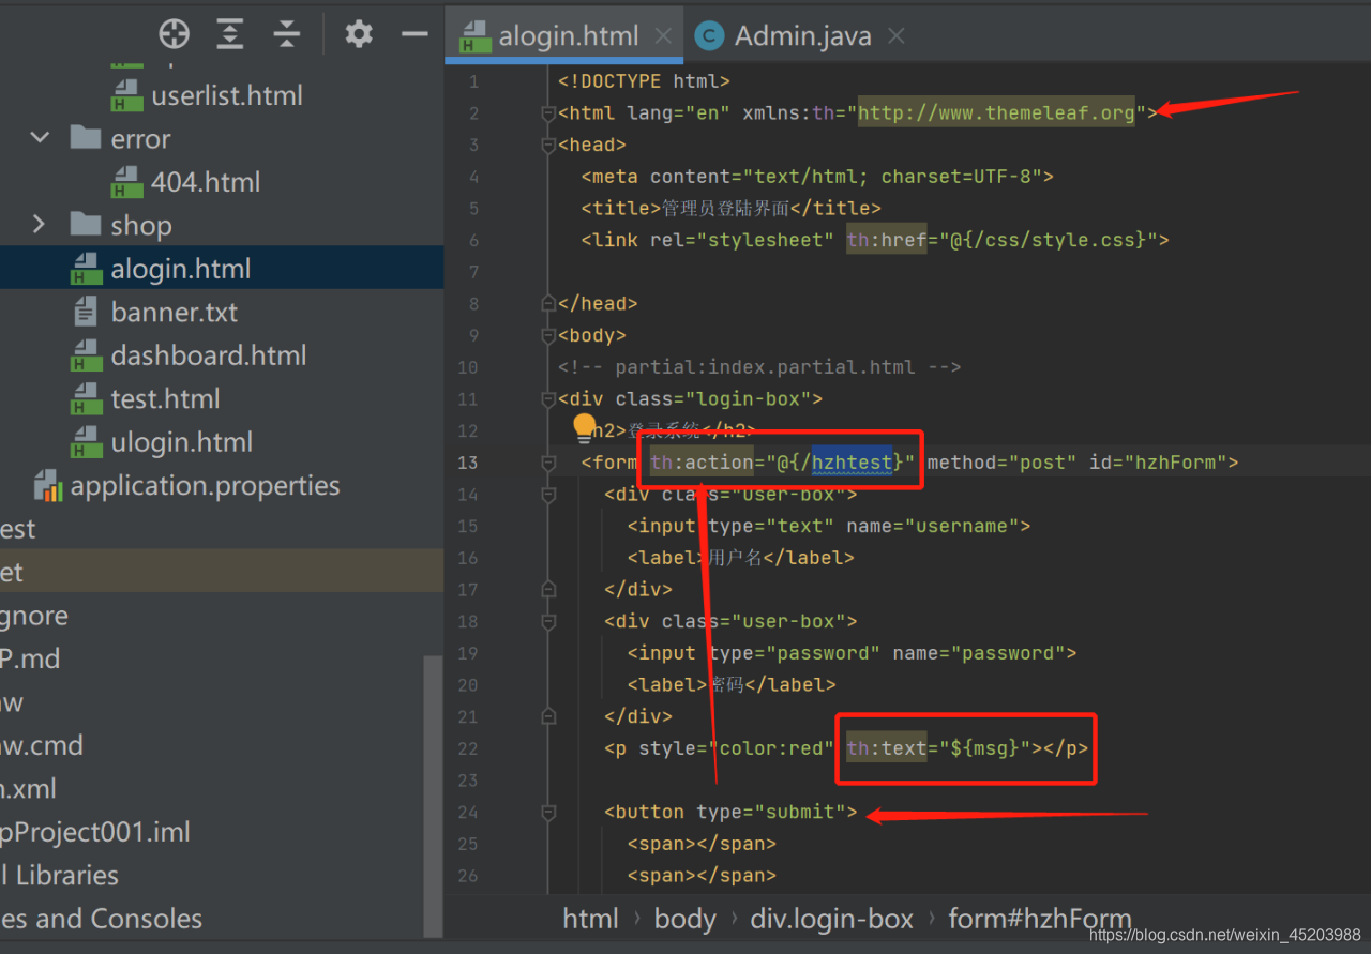
Task: Toggle fold marker on body tag line 9
Action: click(548, 336)
